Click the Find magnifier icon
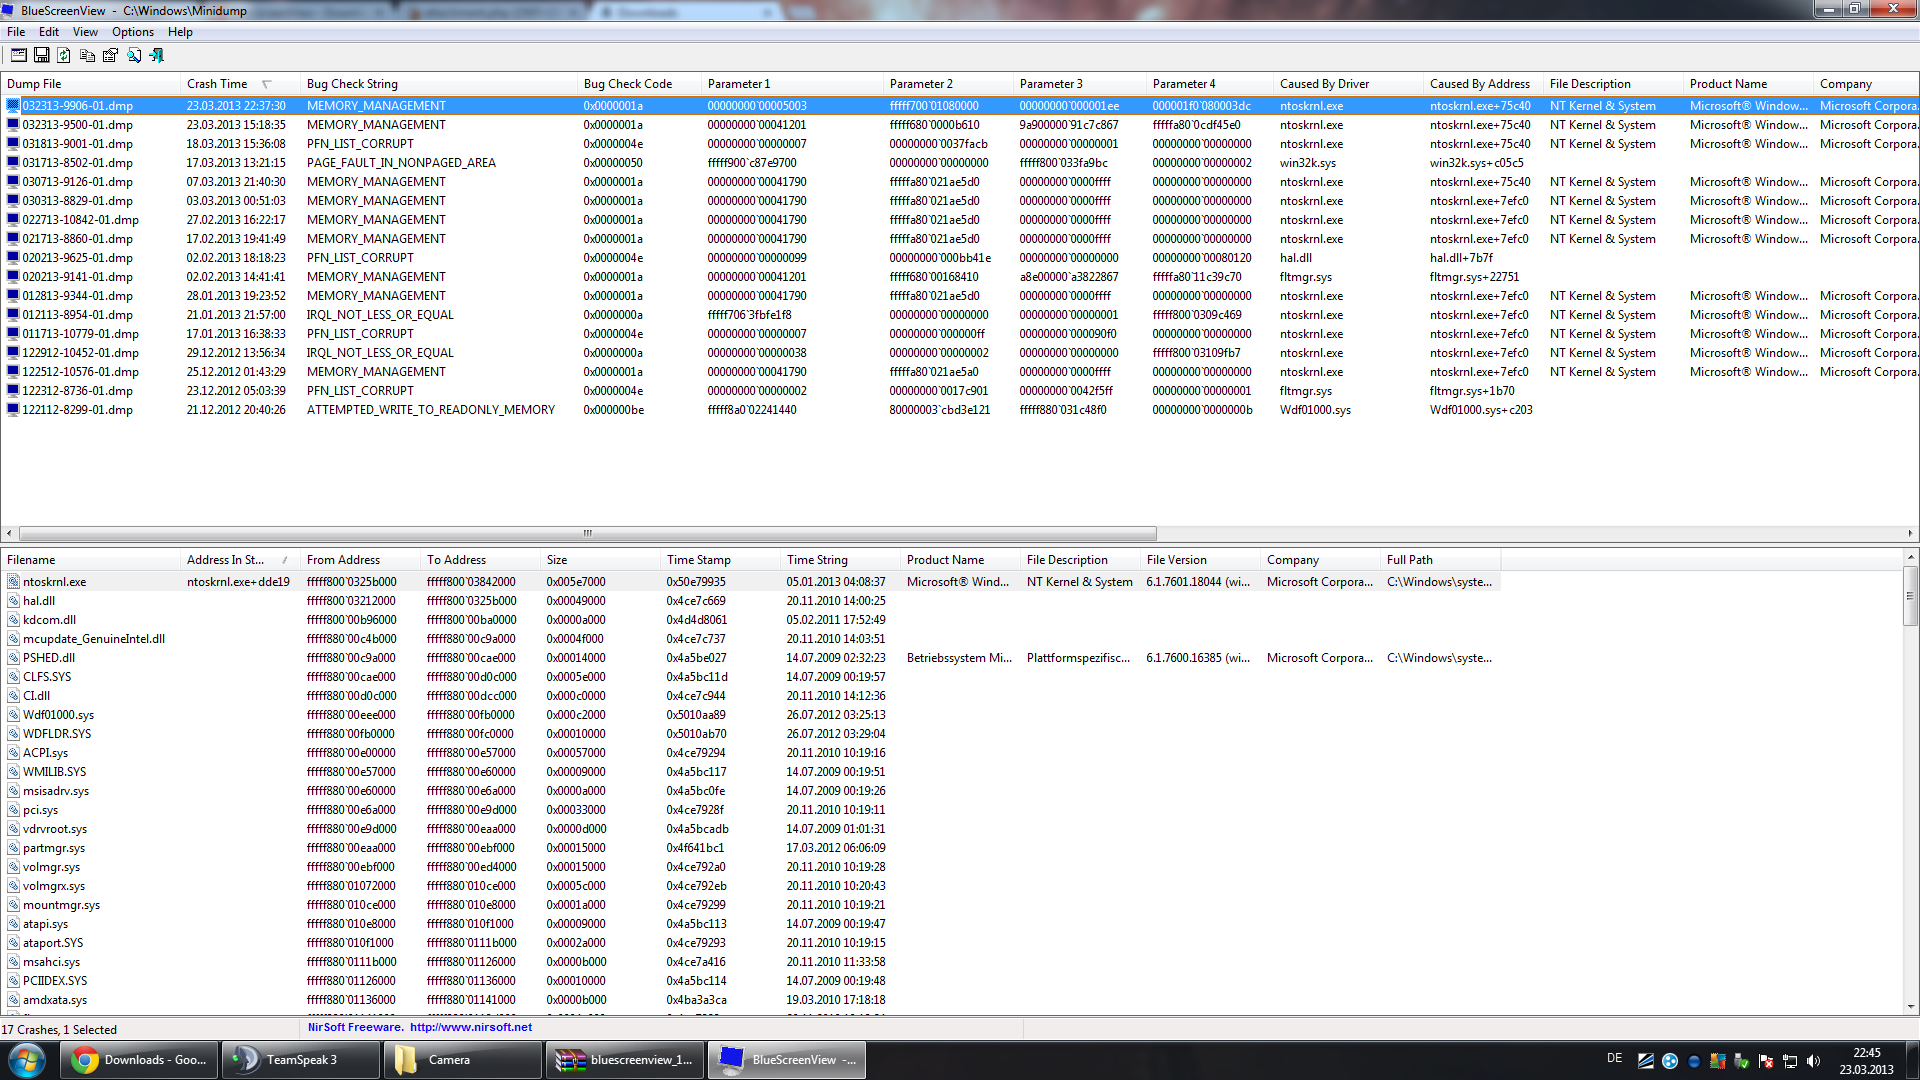 [133, 55]
